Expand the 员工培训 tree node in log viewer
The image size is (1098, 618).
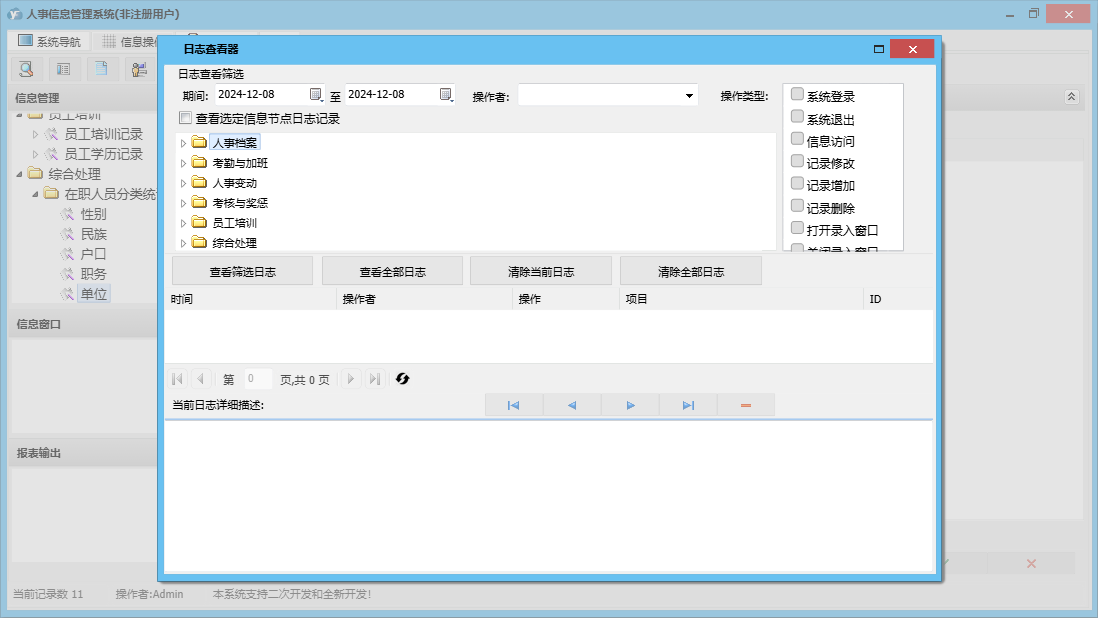click(183, 223)
